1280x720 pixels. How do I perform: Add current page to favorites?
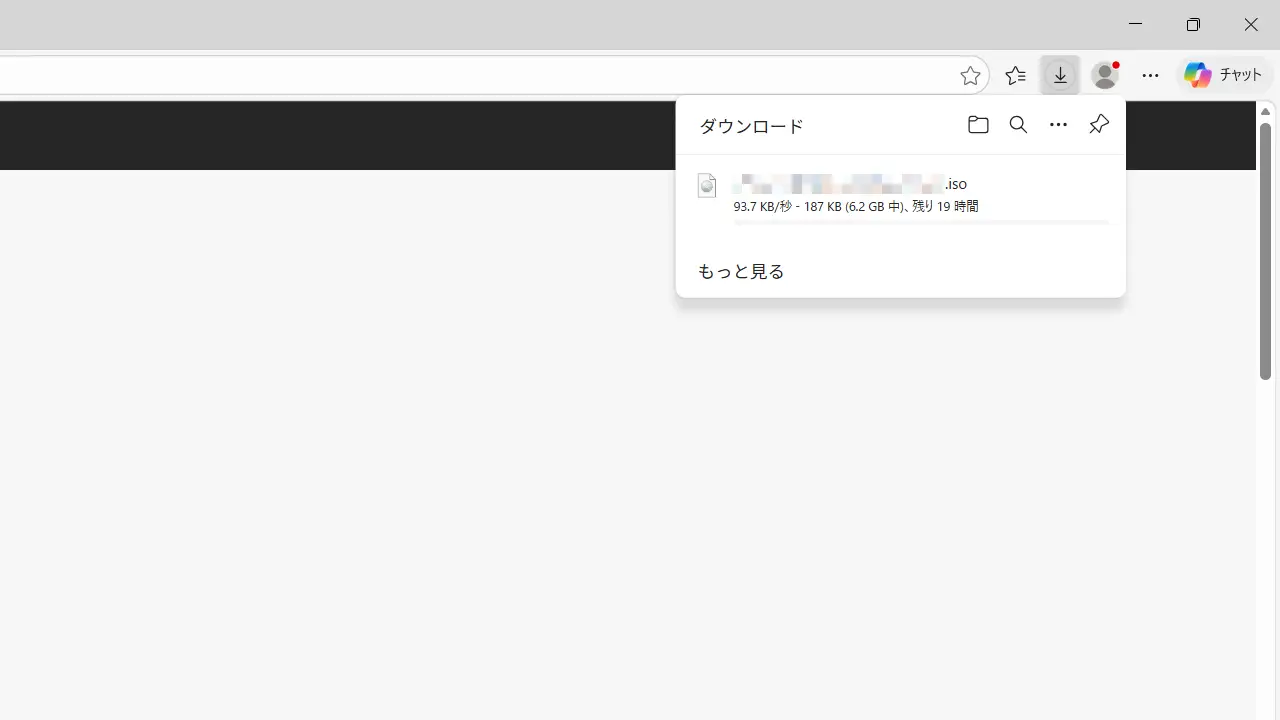(970, 75)
